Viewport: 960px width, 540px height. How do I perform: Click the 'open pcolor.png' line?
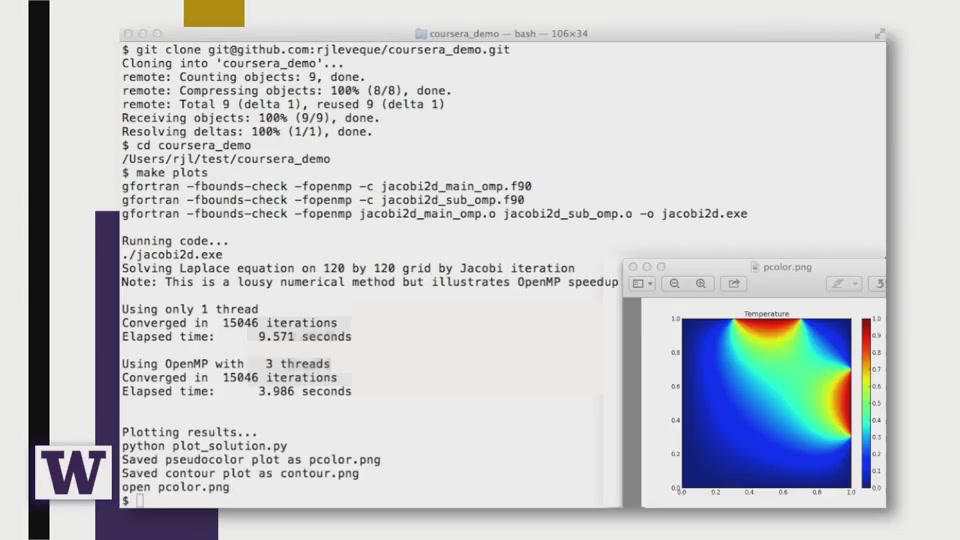tap(175, 487)
